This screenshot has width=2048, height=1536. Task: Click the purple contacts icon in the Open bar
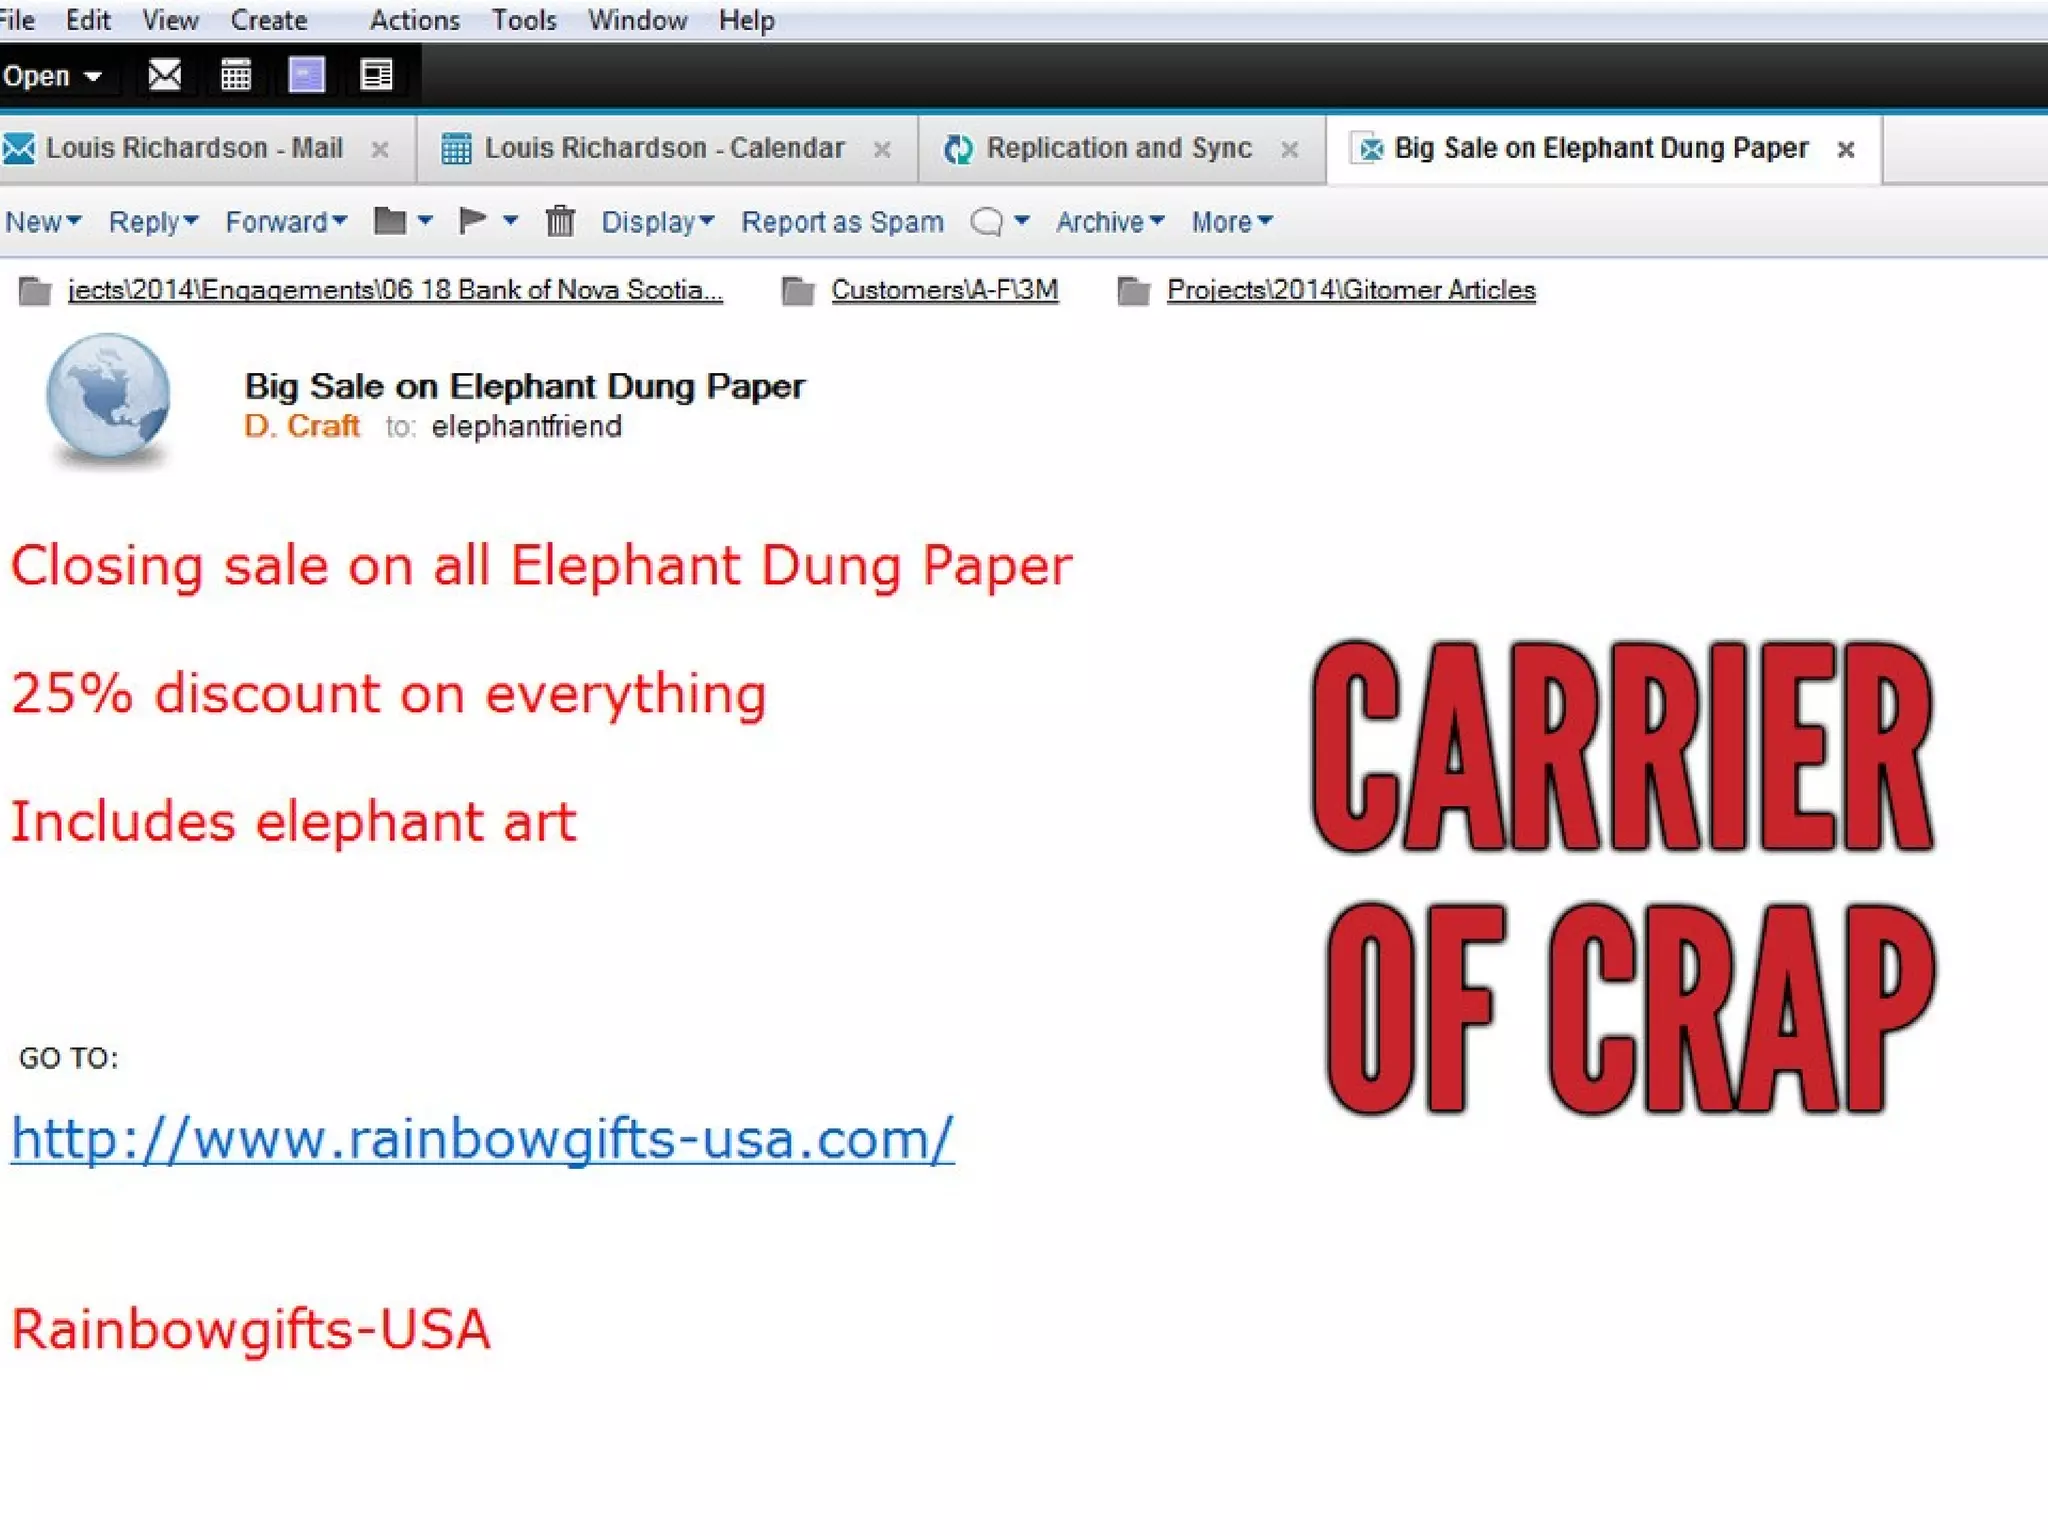point(306,75)
